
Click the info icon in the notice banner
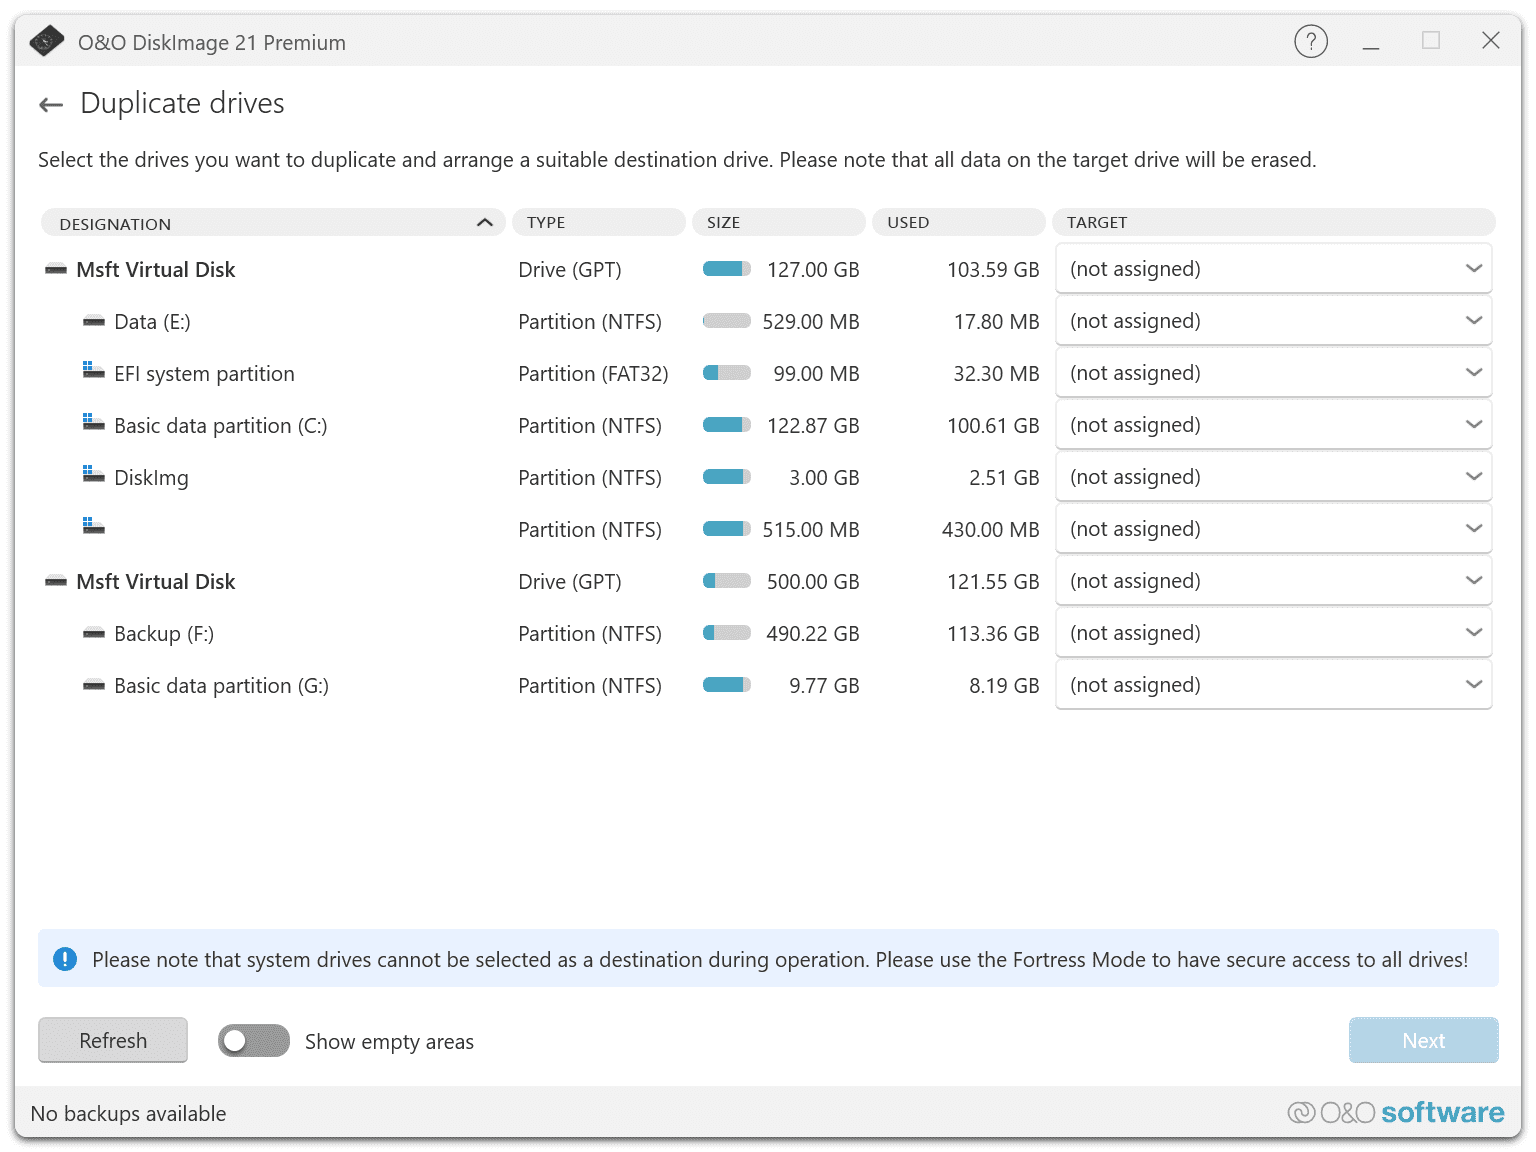click(65, 959)
